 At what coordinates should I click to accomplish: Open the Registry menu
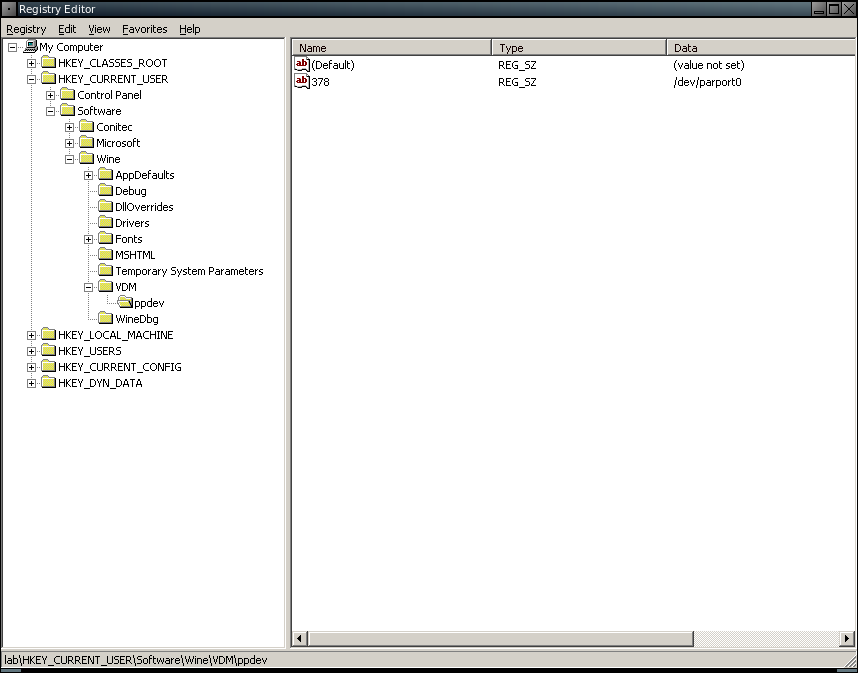tap(26, 29)
